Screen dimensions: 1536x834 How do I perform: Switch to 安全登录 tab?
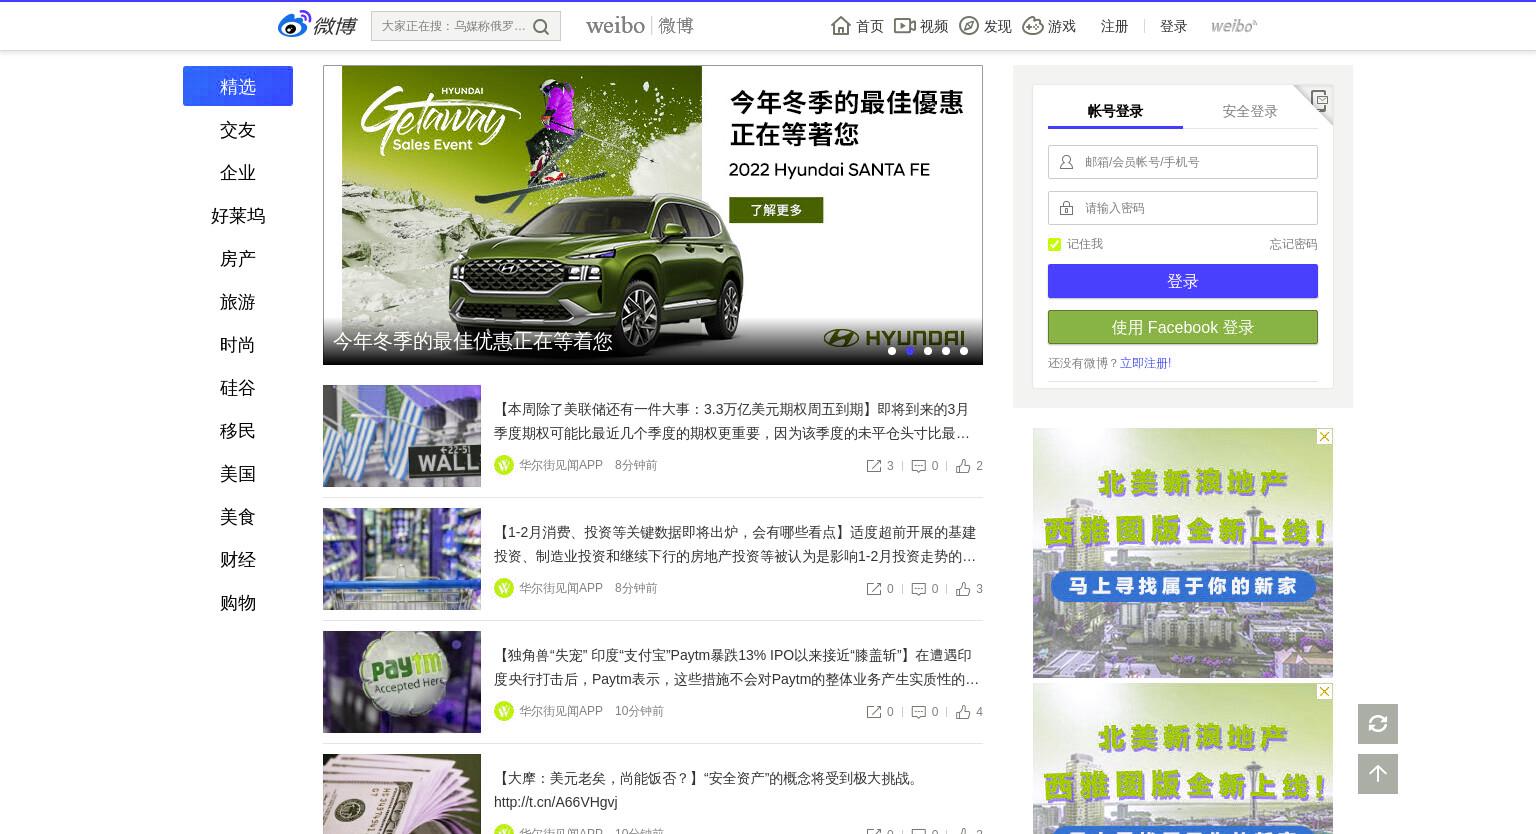coord(1250,111)
